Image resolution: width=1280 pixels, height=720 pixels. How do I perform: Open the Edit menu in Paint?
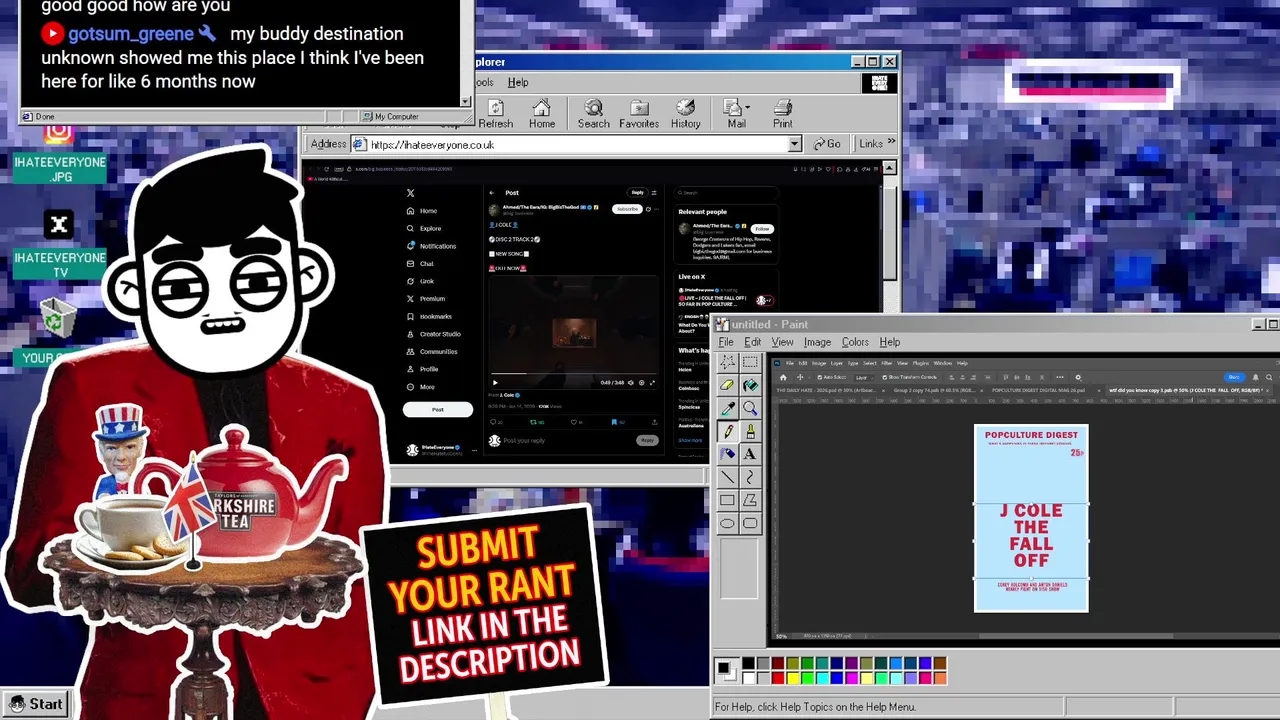[752, 342]
